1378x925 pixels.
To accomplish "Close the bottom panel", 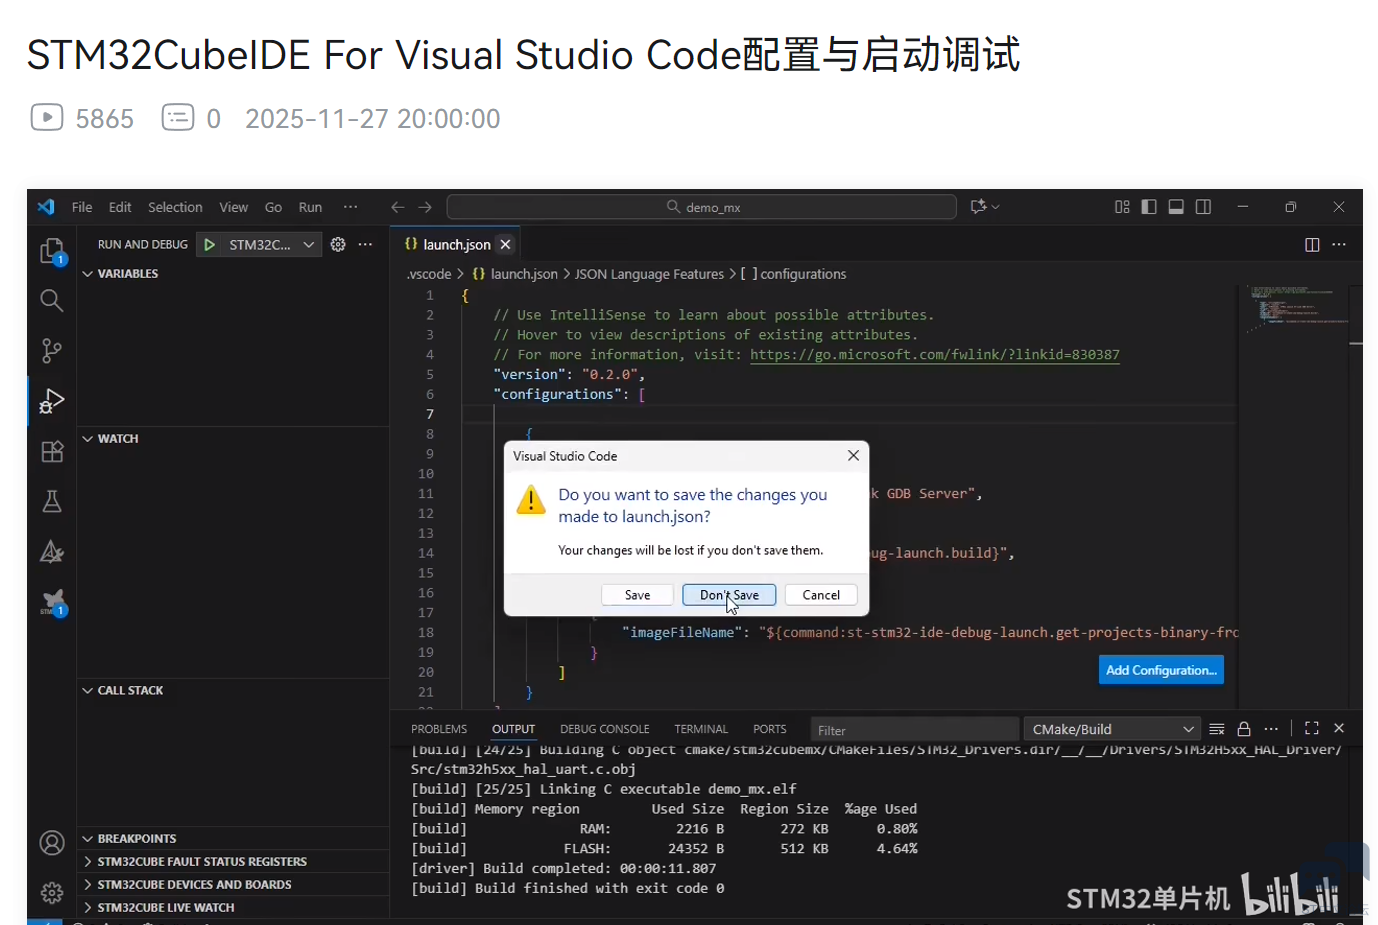I will 1339,729.
